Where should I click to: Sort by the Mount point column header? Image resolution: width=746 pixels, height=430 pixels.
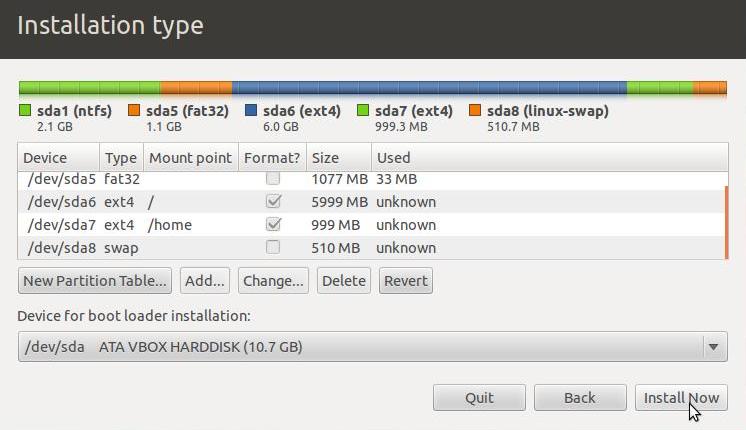(x=190, y=157)
